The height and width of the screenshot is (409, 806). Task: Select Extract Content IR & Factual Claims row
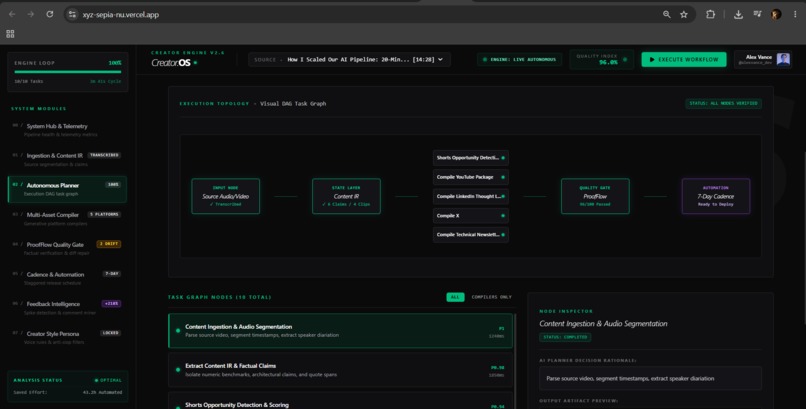click(x=340, y=370)
